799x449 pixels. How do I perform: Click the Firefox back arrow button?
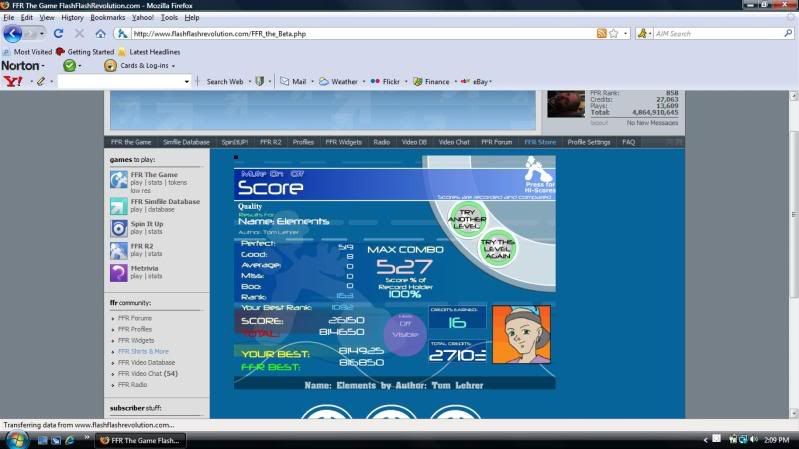click(x=14, y=33)
